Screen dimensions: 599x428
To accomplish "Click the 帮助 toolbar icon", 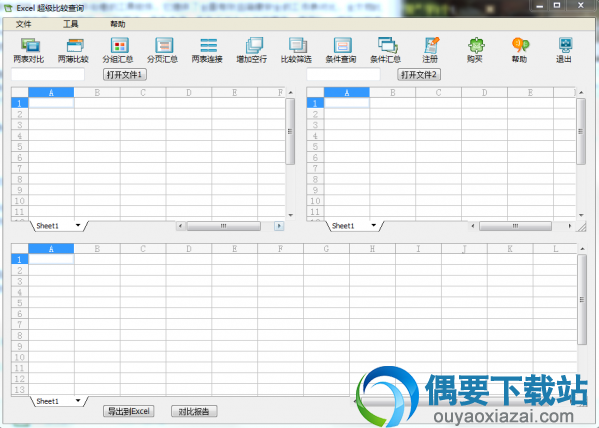I will pos(520,50).
